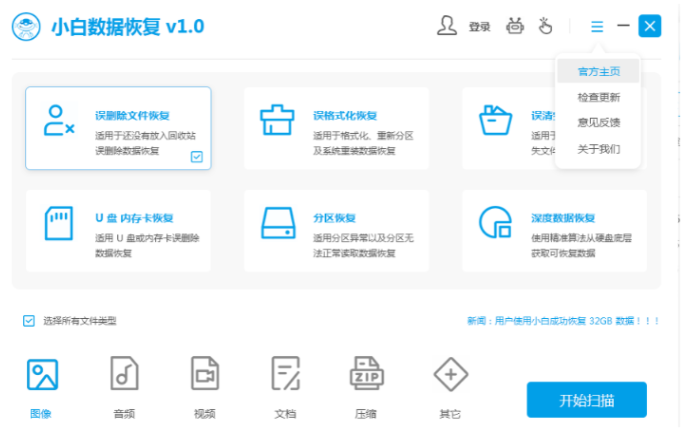
Task: Open the news link about 32GB recovery
Action: 563,321
